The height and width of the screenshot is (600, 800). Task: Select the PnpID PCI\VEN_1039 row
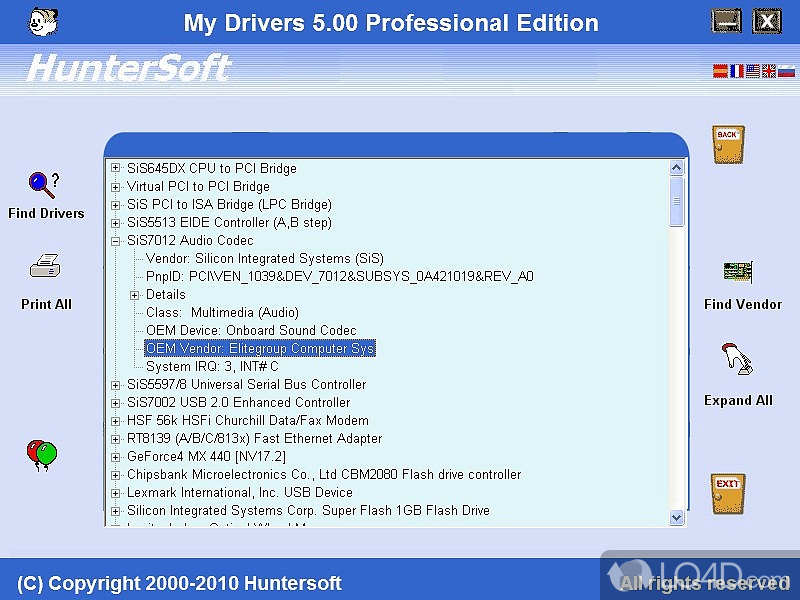coord(340,277)
